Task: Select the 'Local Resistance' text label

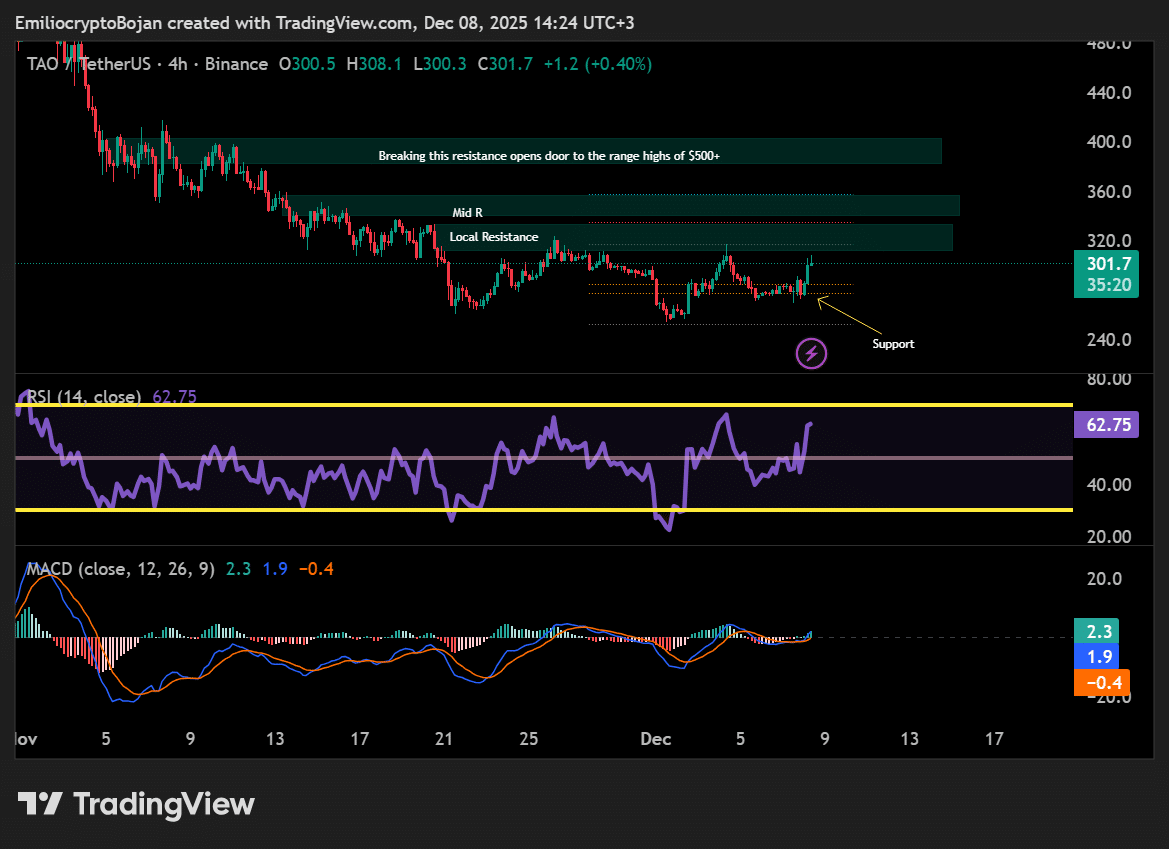Action: [493, 237]
